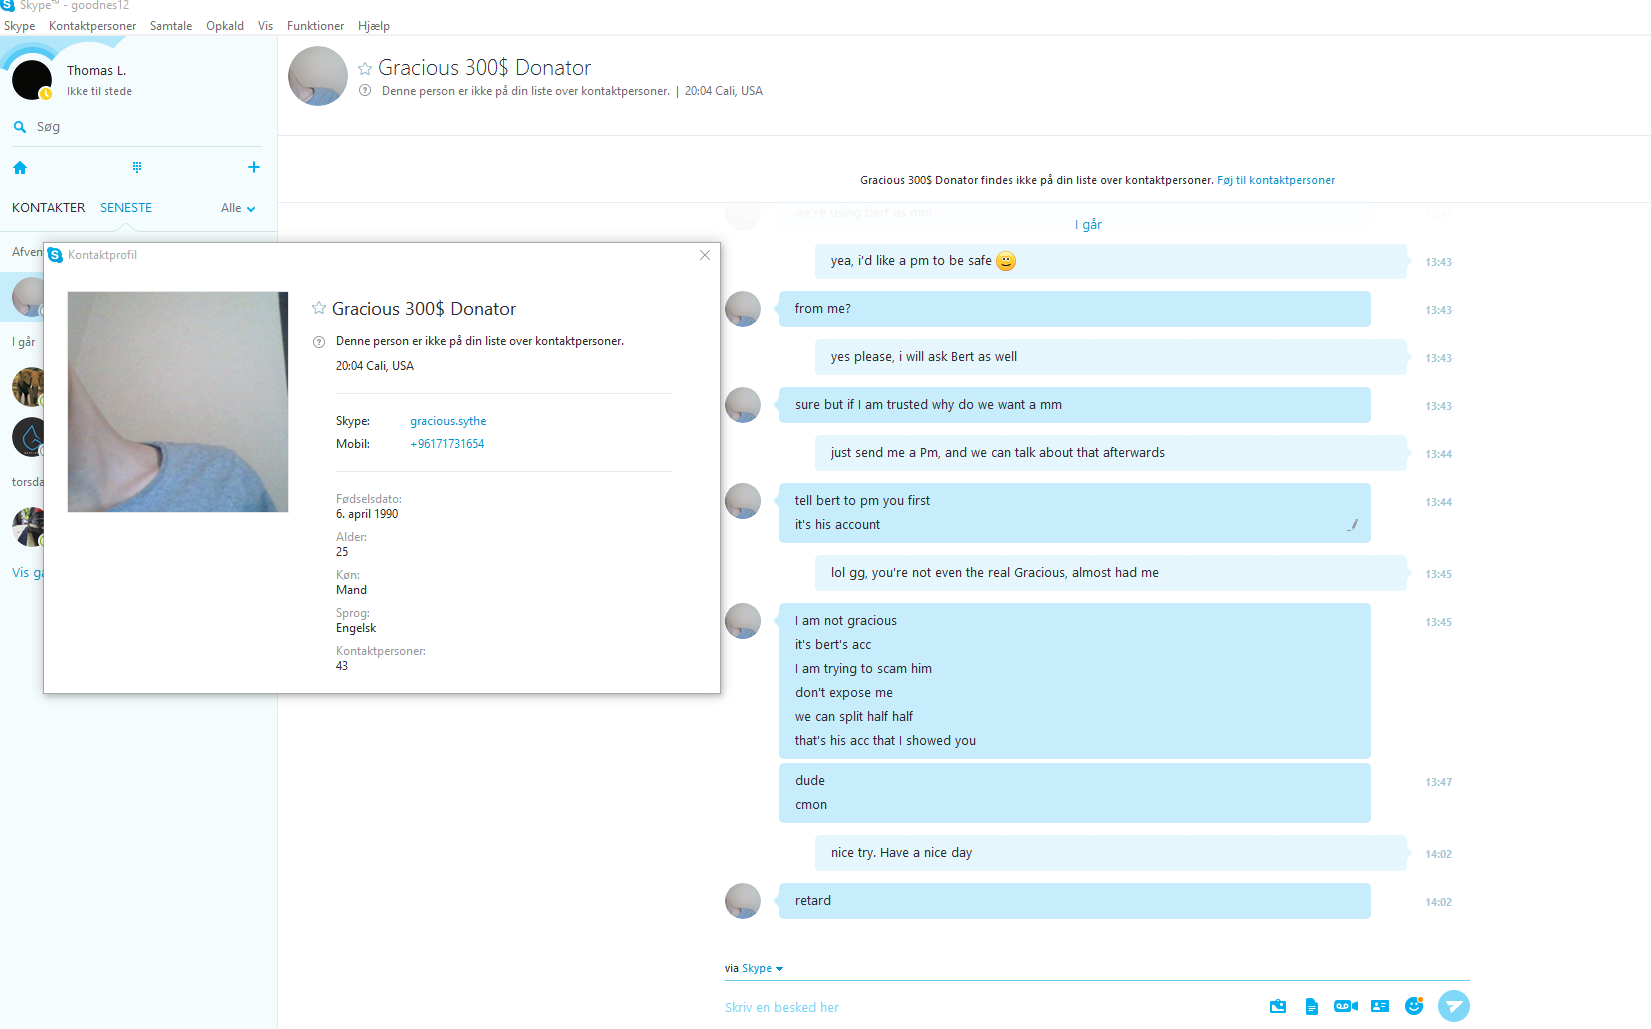
Task: Click the Føj til kontaktpersoner link
Action: point(1276,180)
